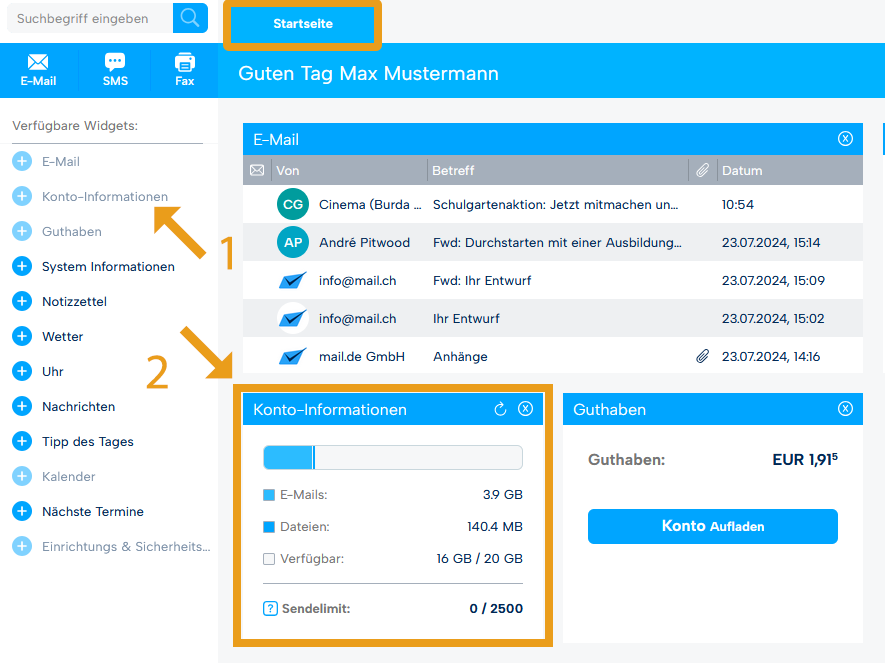
Task: Click the storage usage progress bar
Action: click(x=393, y=457)
